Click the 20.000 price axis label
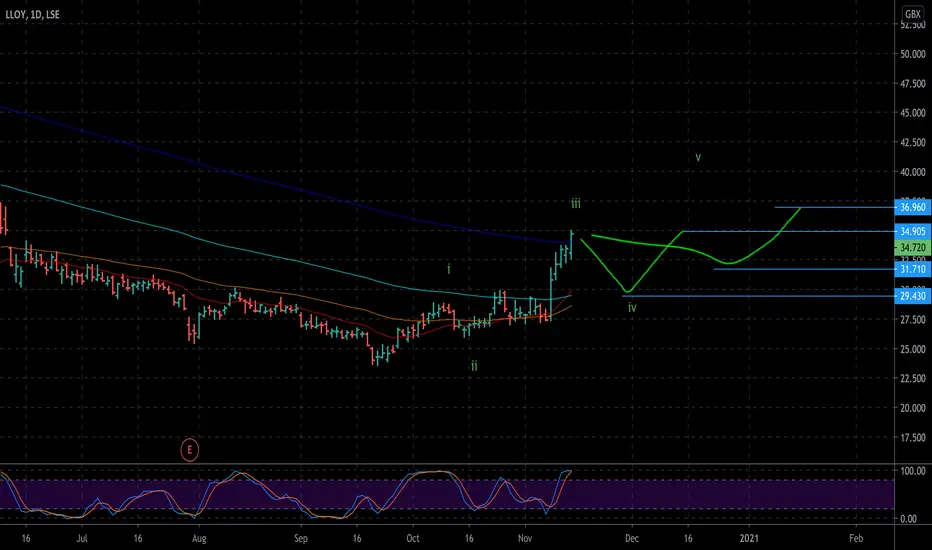This screenshot has width=932, height=550. coord(913,408)
